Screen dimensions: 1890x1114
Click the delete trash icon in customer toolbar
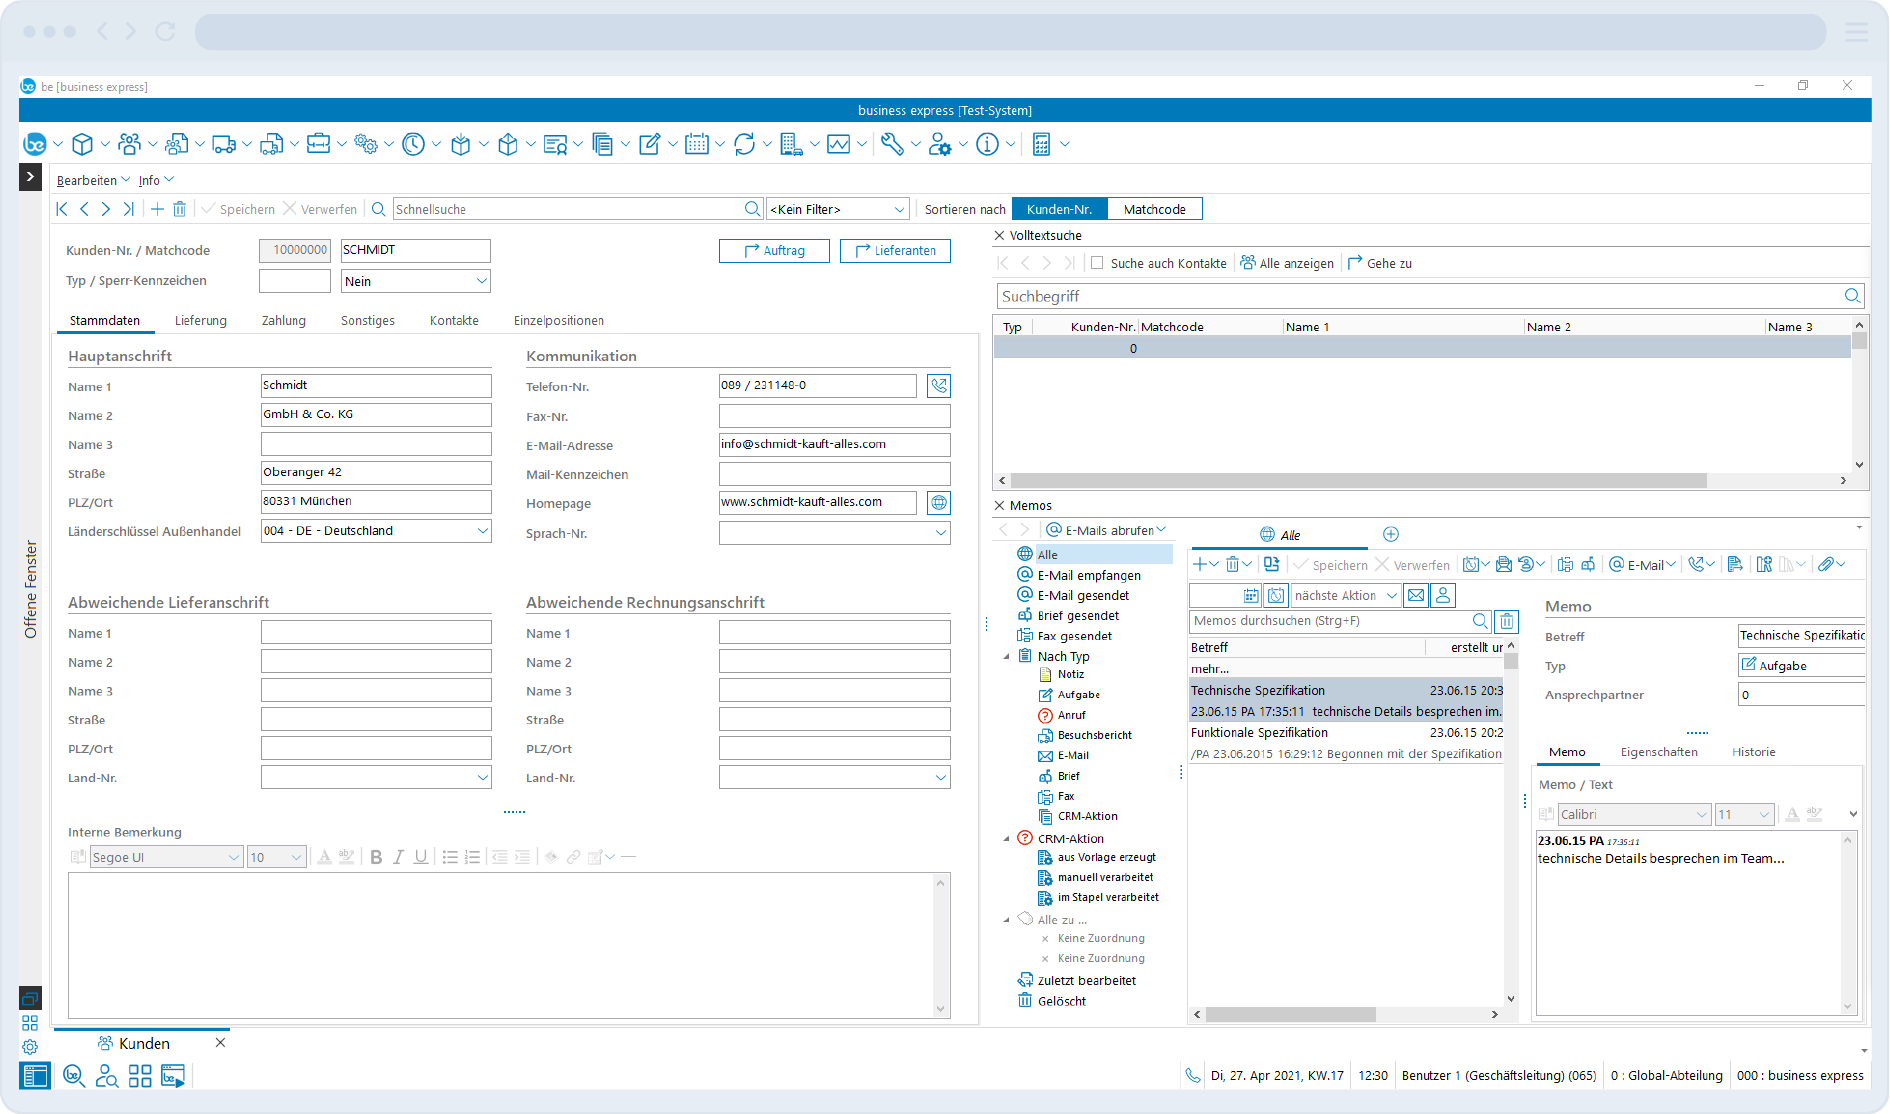pos(180,209)
